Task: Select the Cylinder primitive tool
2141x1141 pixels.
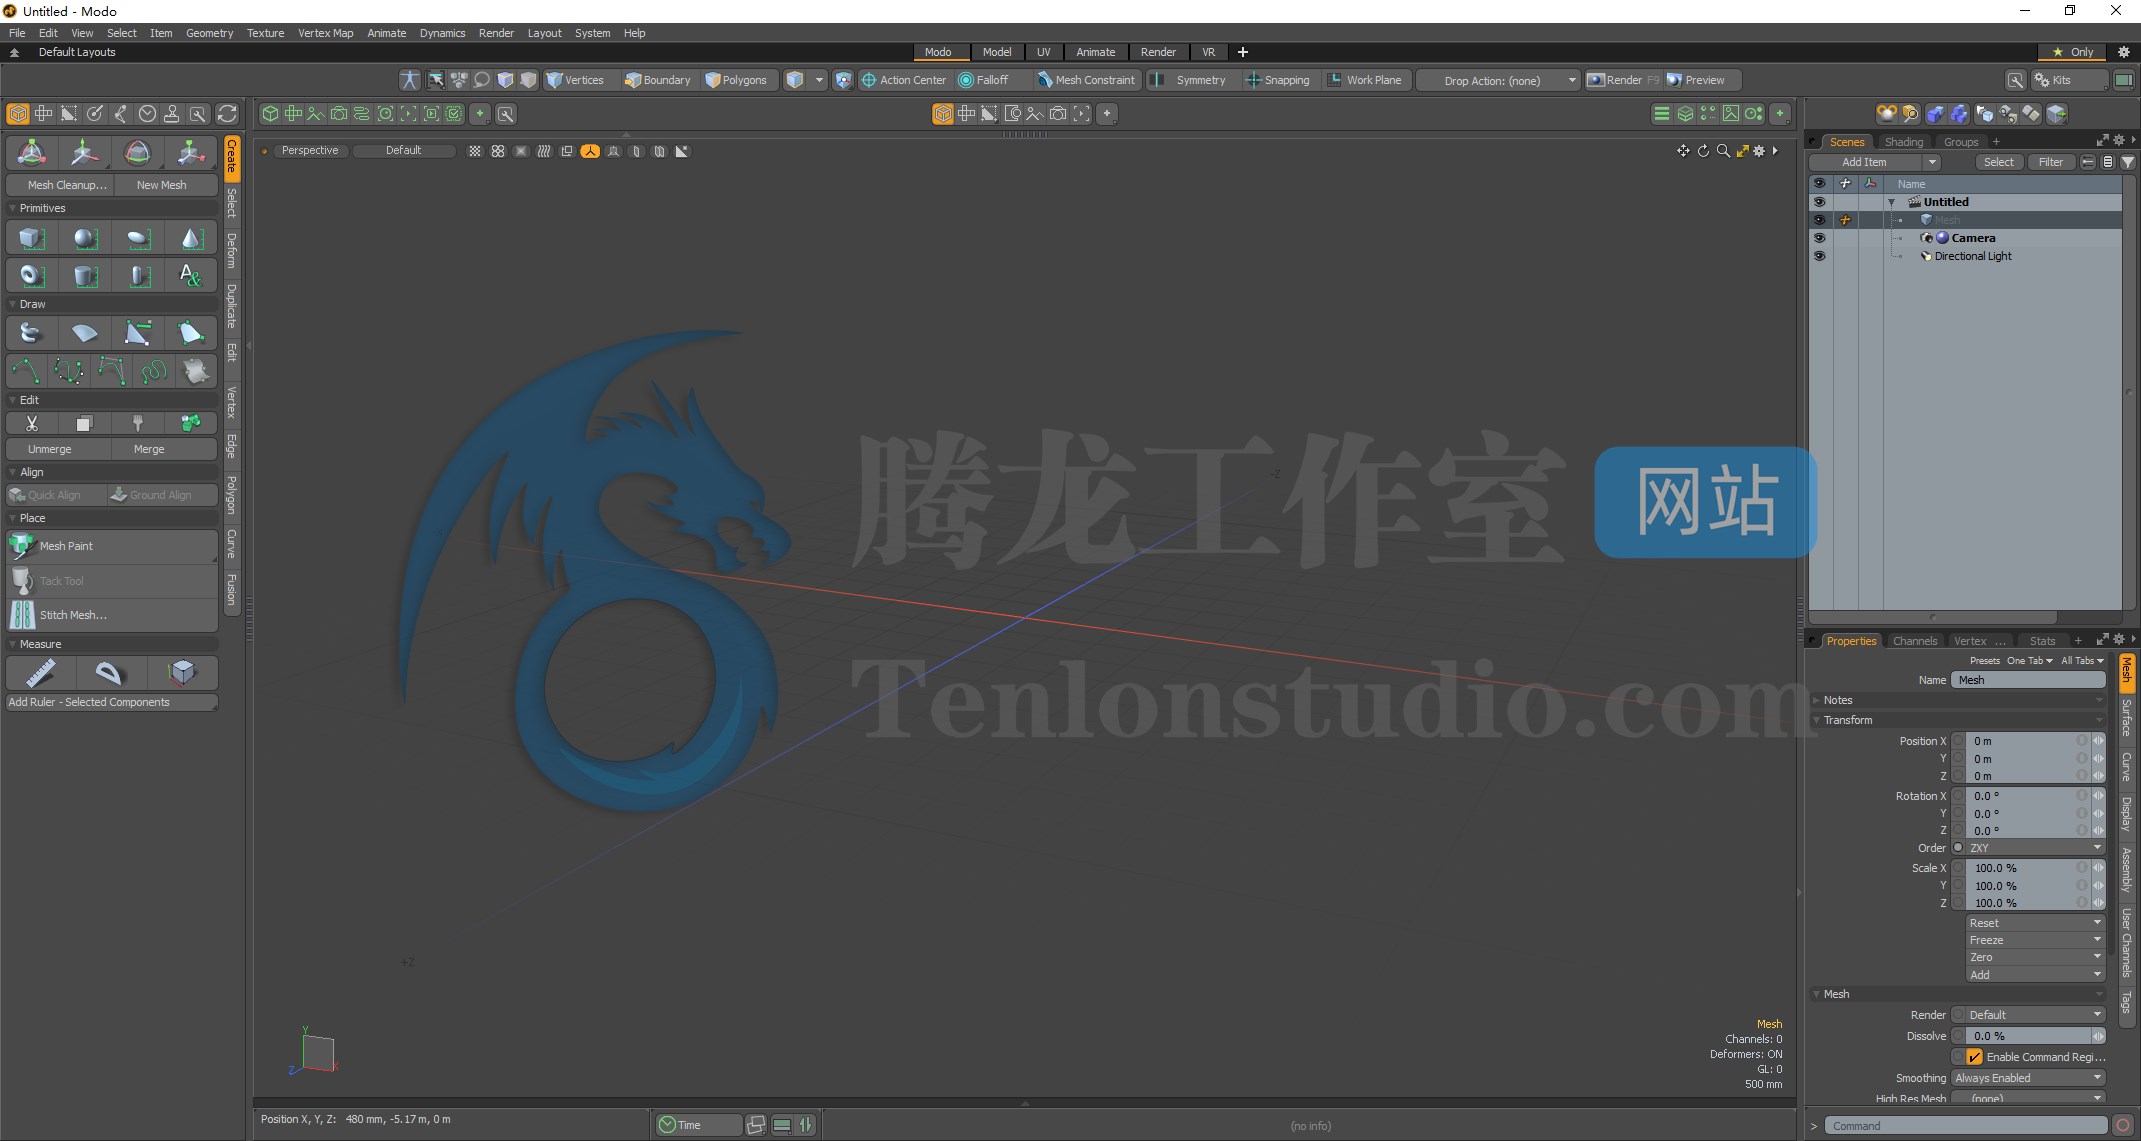Action: click(x=84, y=275)
